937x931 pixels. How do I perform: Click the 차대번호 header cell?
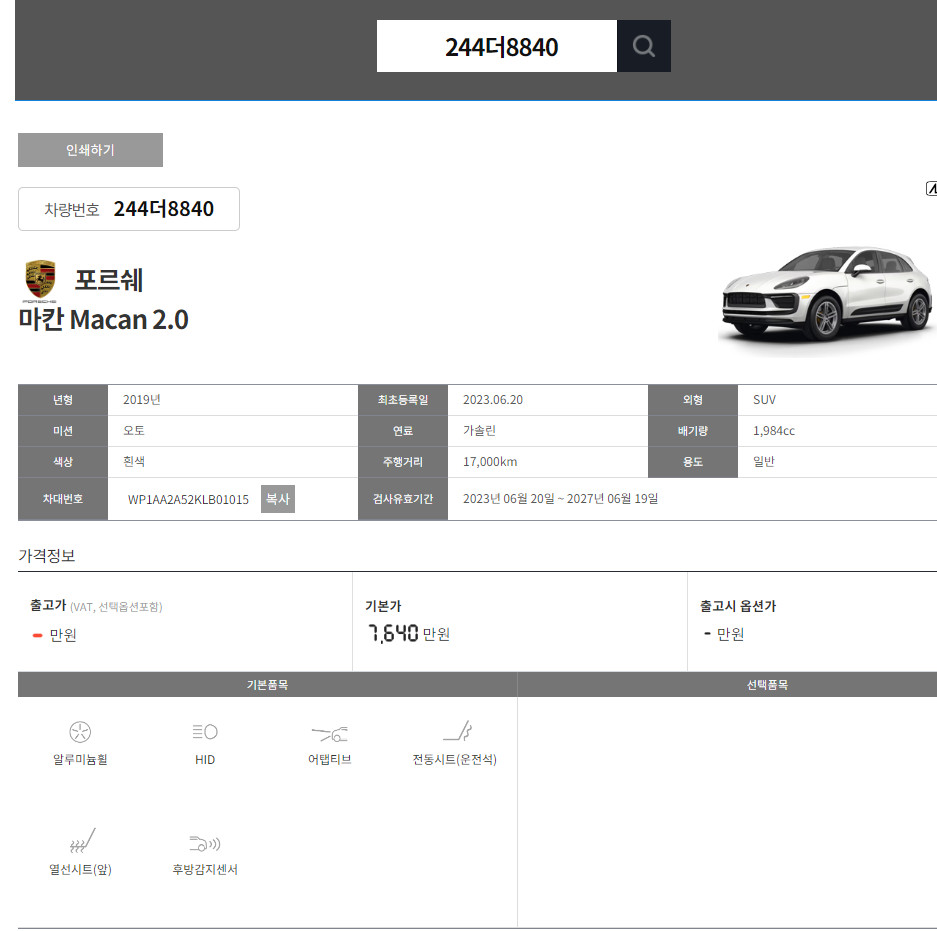63,499
